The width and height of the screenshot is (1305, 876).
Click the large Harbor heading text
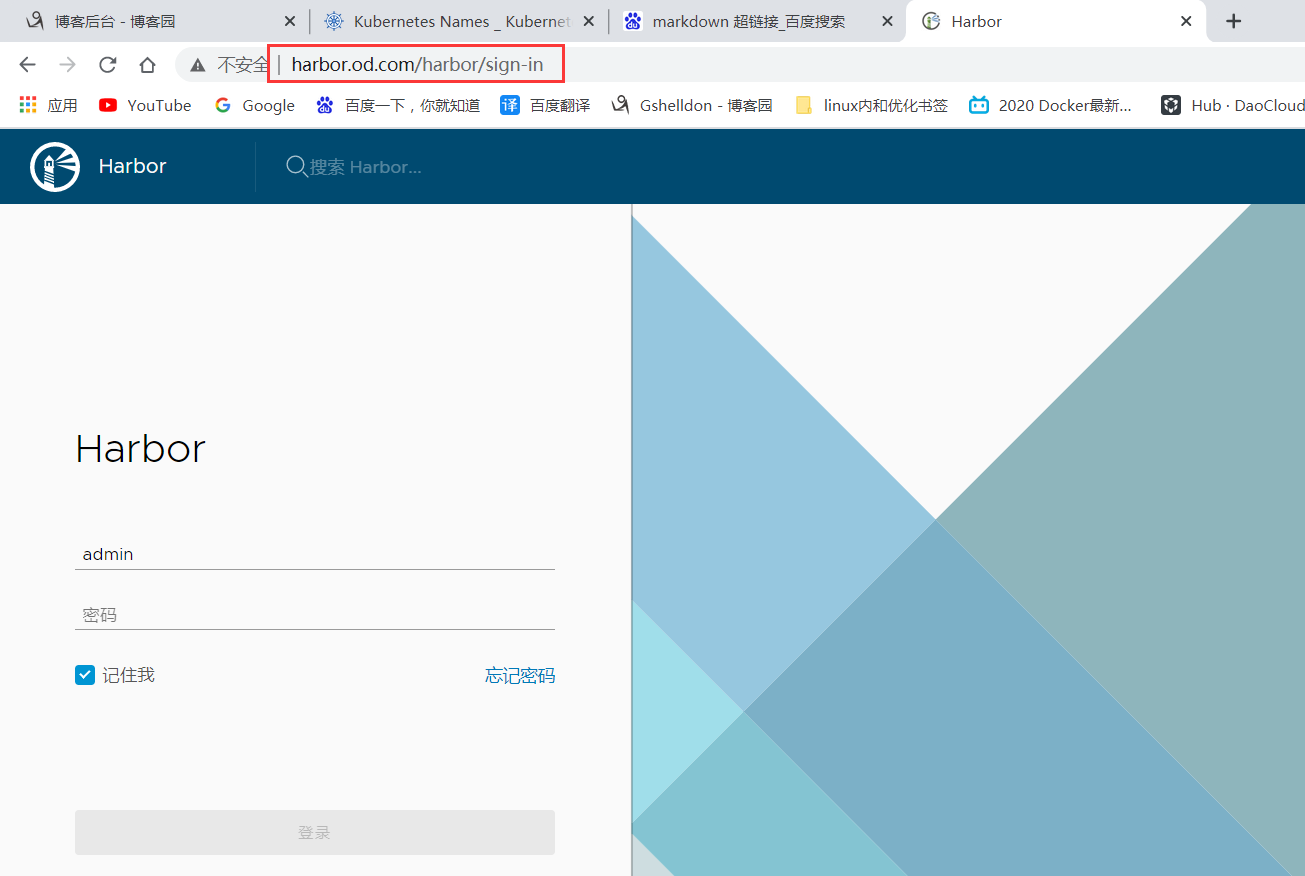(x=140, y=449)
